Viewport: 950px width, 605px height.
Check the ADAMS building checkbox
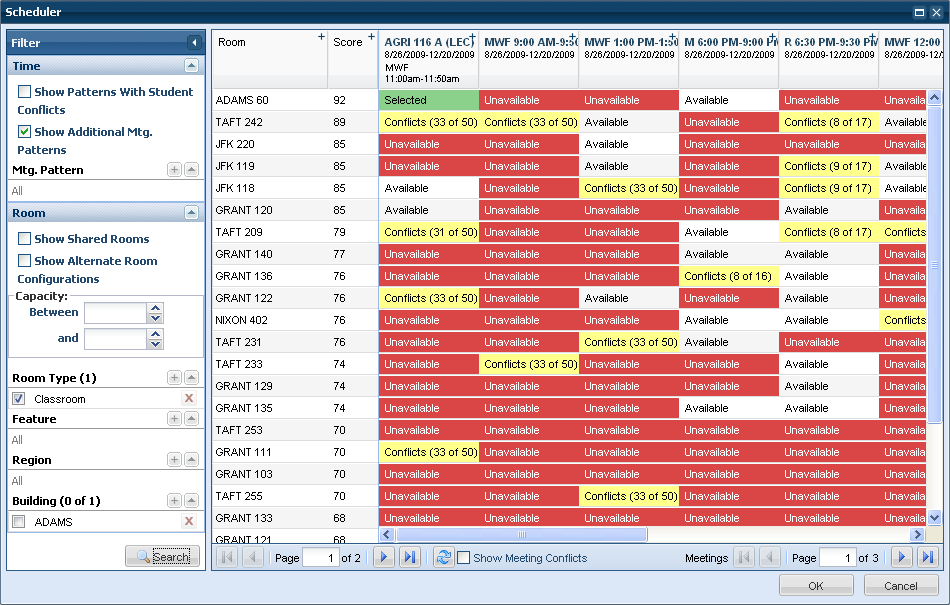(x=19, y=521)
